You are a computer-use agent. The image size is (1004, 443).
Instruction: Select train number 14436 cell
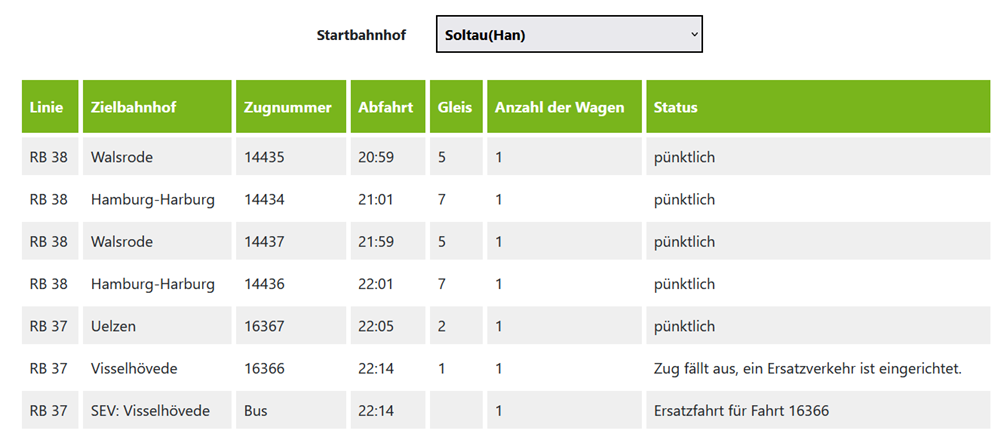pyautogui.click(x=291, y=284)
